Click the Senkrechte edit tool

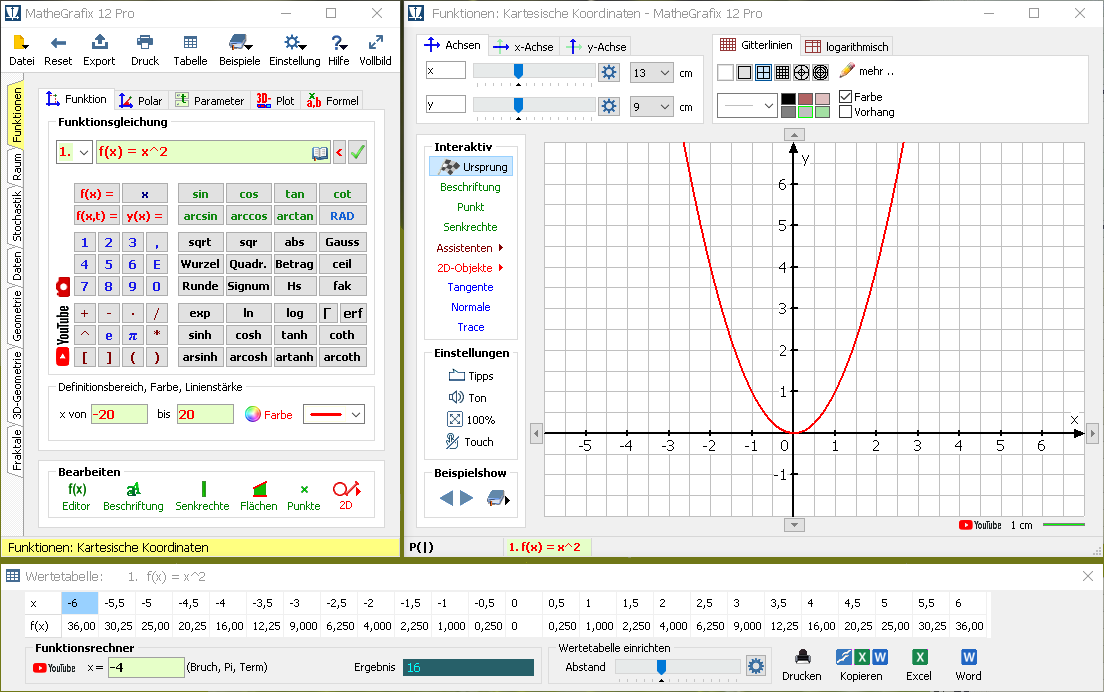point(202,496)
